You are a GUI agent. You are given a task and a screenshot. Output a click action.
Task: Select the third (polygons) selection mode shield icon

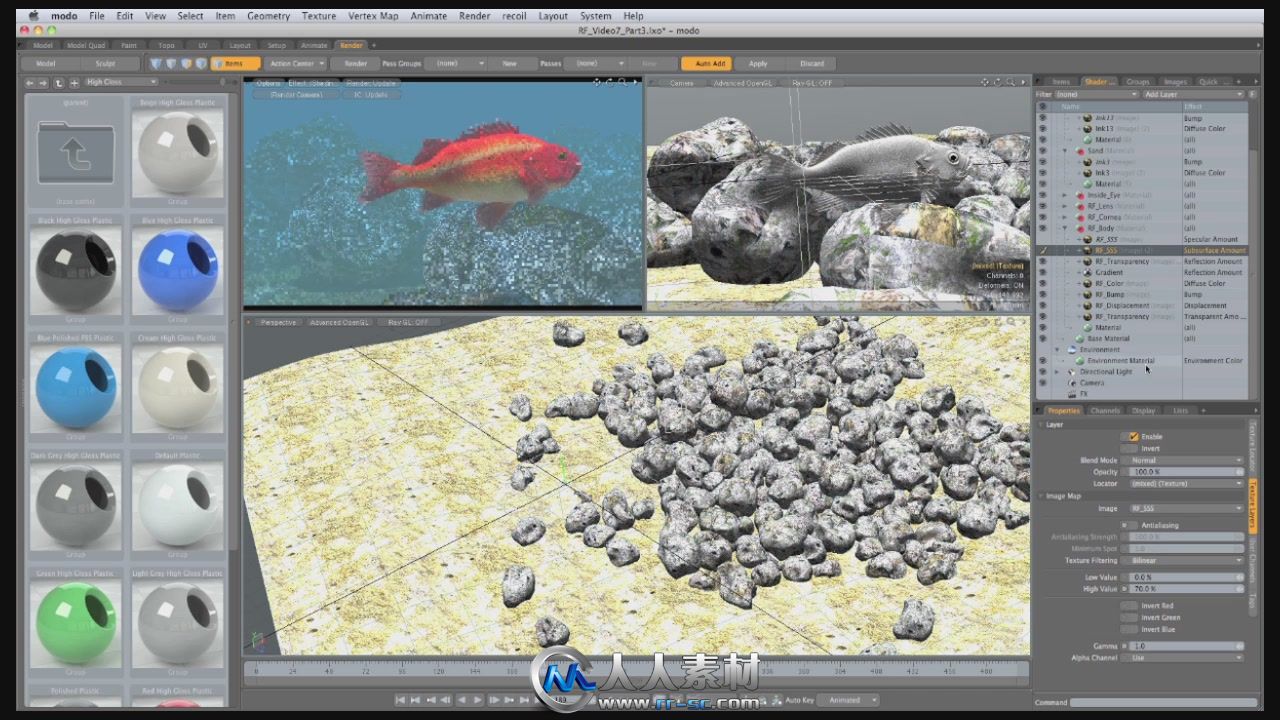tap(186, 63)
